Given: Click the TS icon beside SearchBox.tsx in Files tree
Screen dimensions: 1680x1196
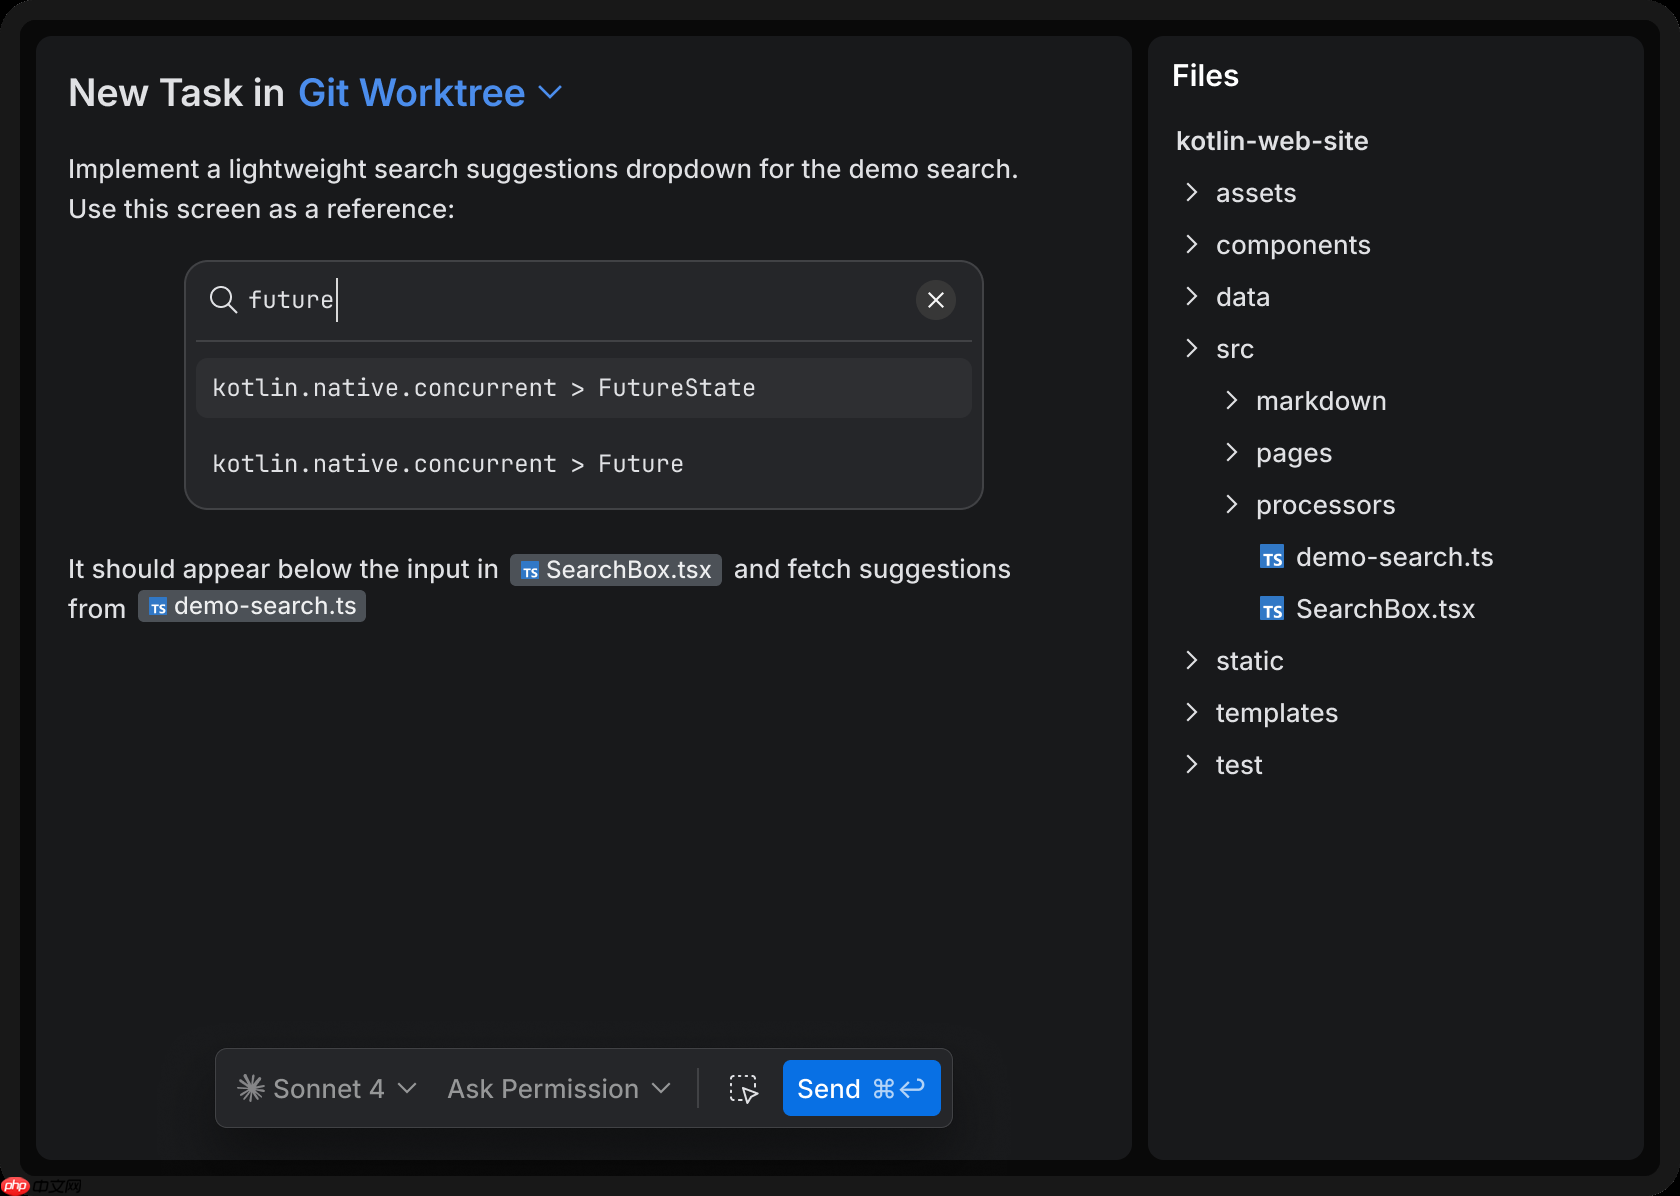Looking at the screenshot, I should point(1271,608).
